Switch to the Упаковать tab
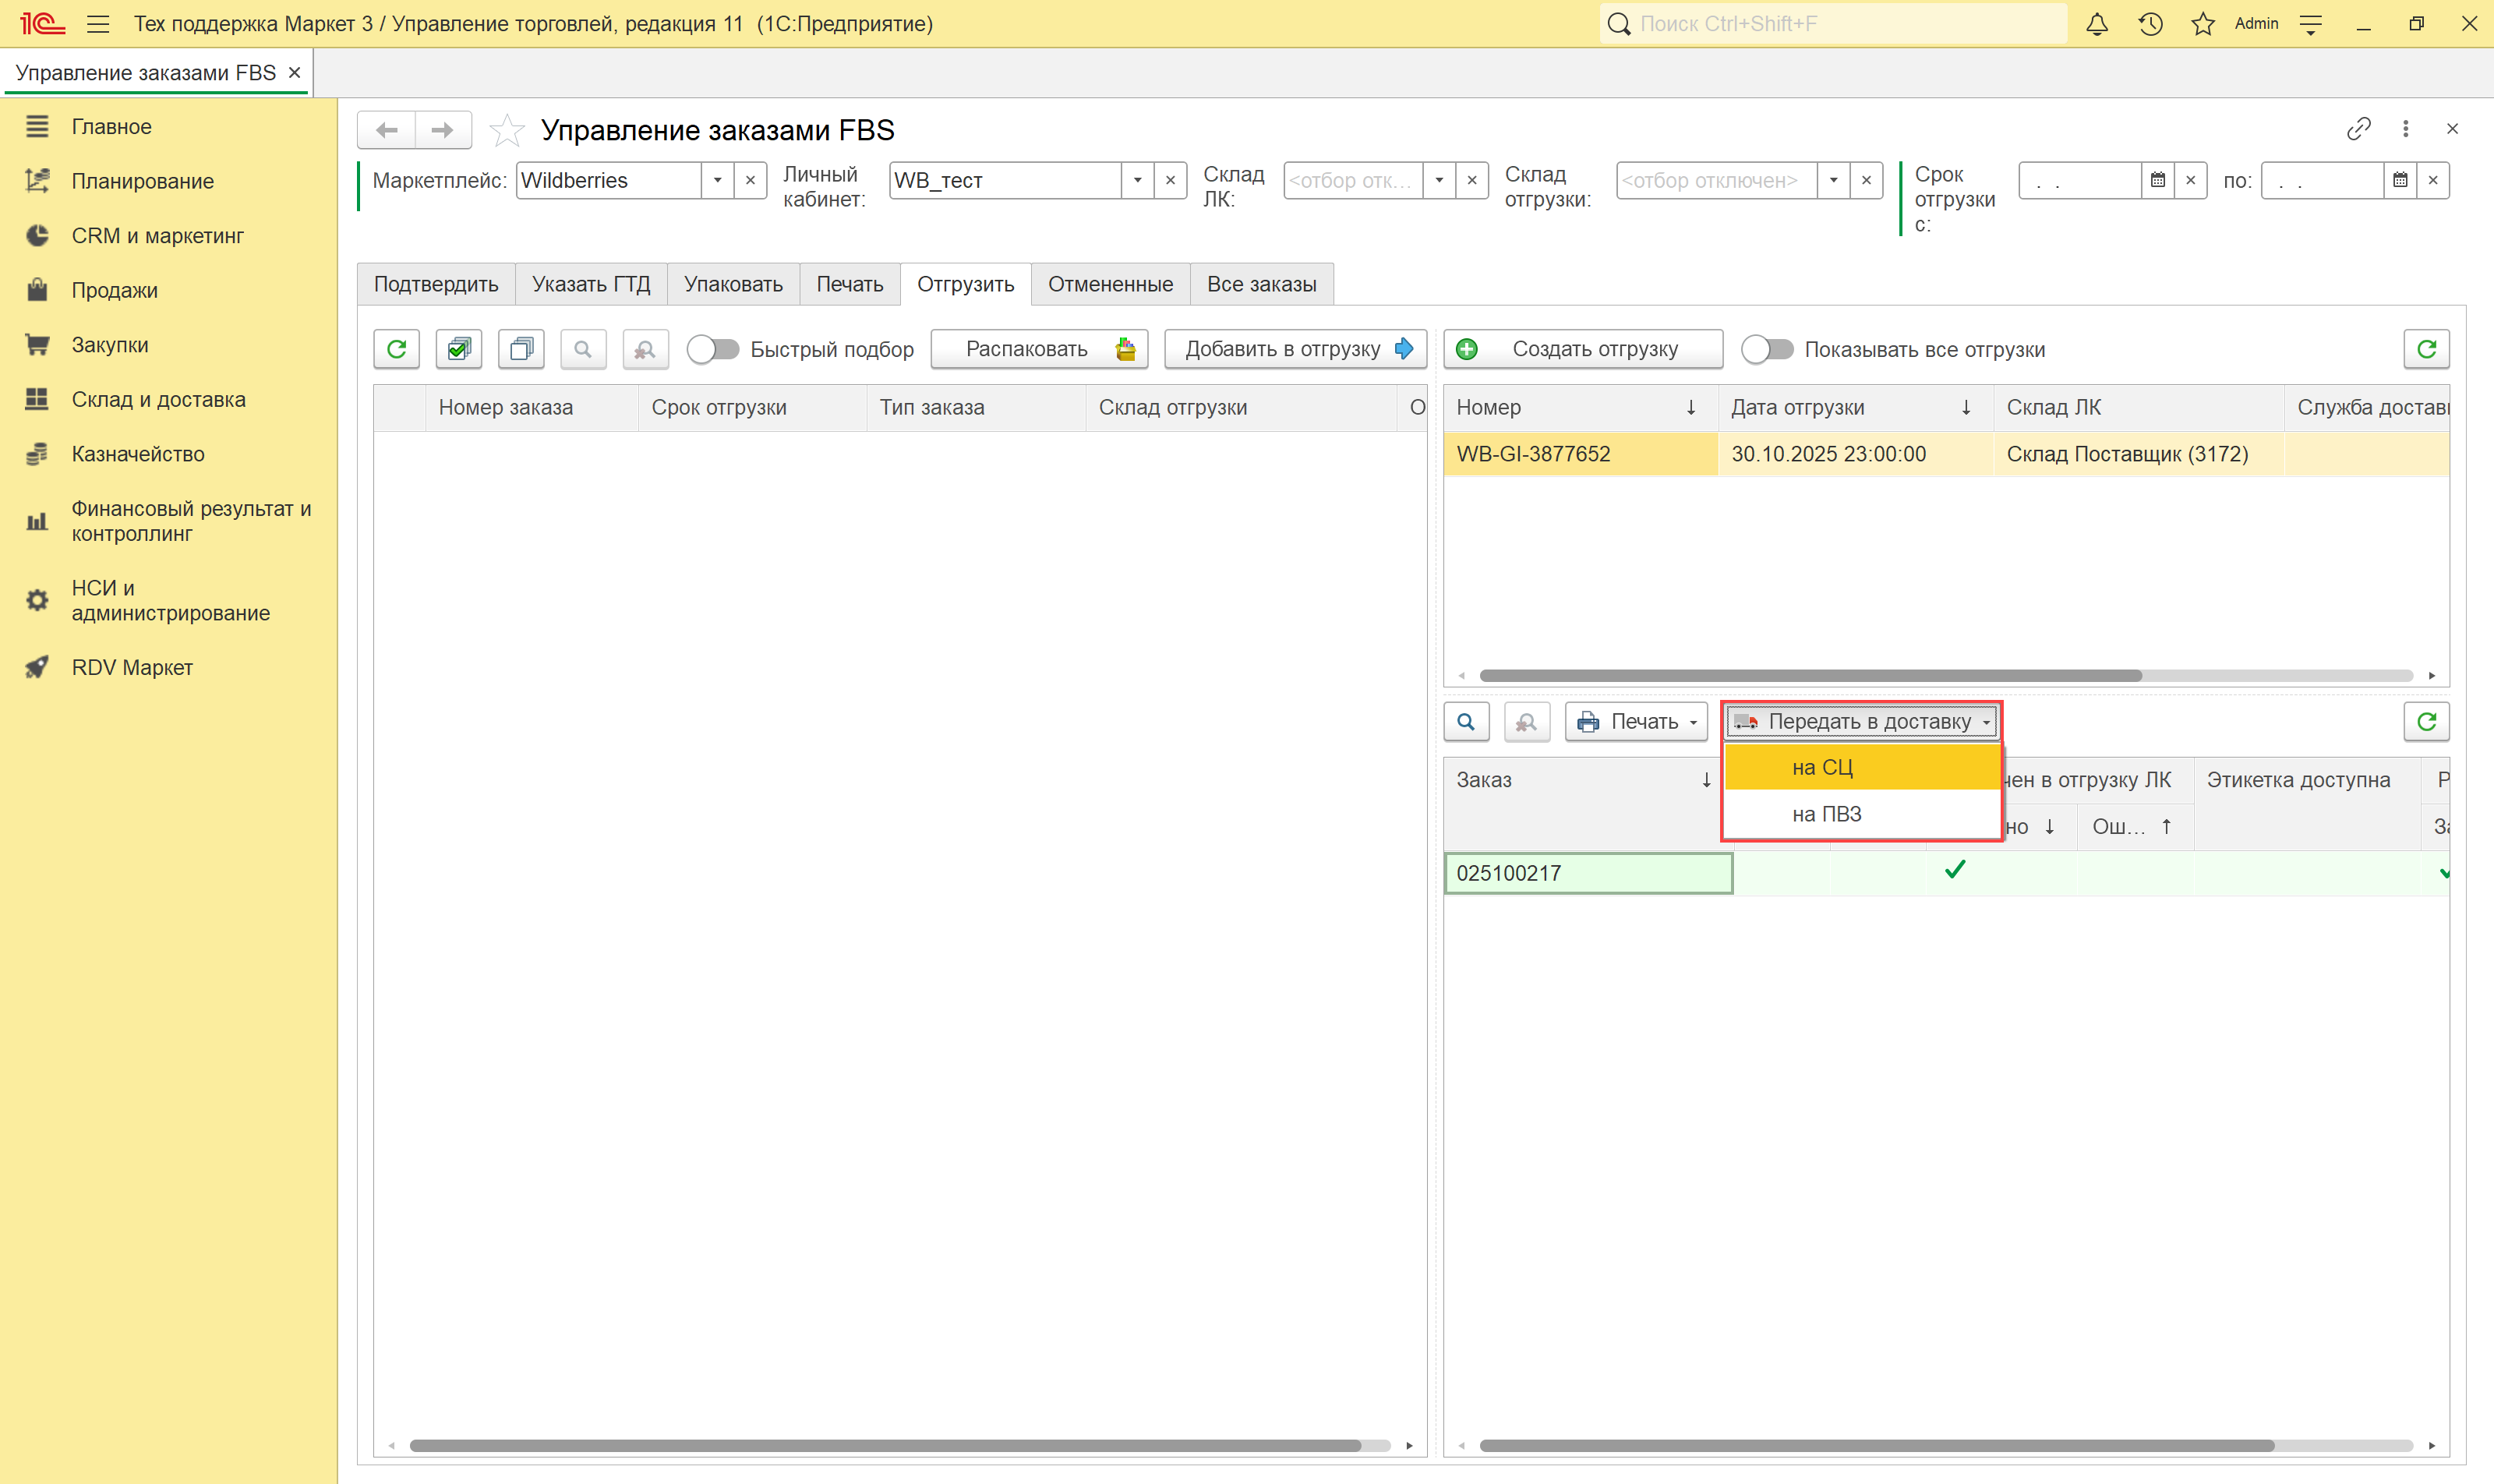 click(x=733, y=284)
